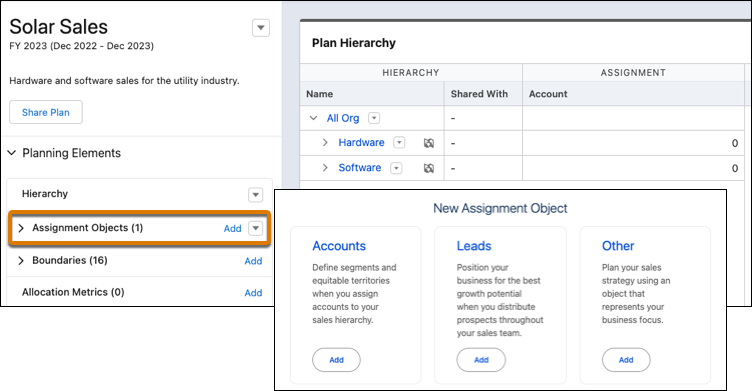Click the Hardware row account value 0
752x391 pixels.
tap(735, 143)
